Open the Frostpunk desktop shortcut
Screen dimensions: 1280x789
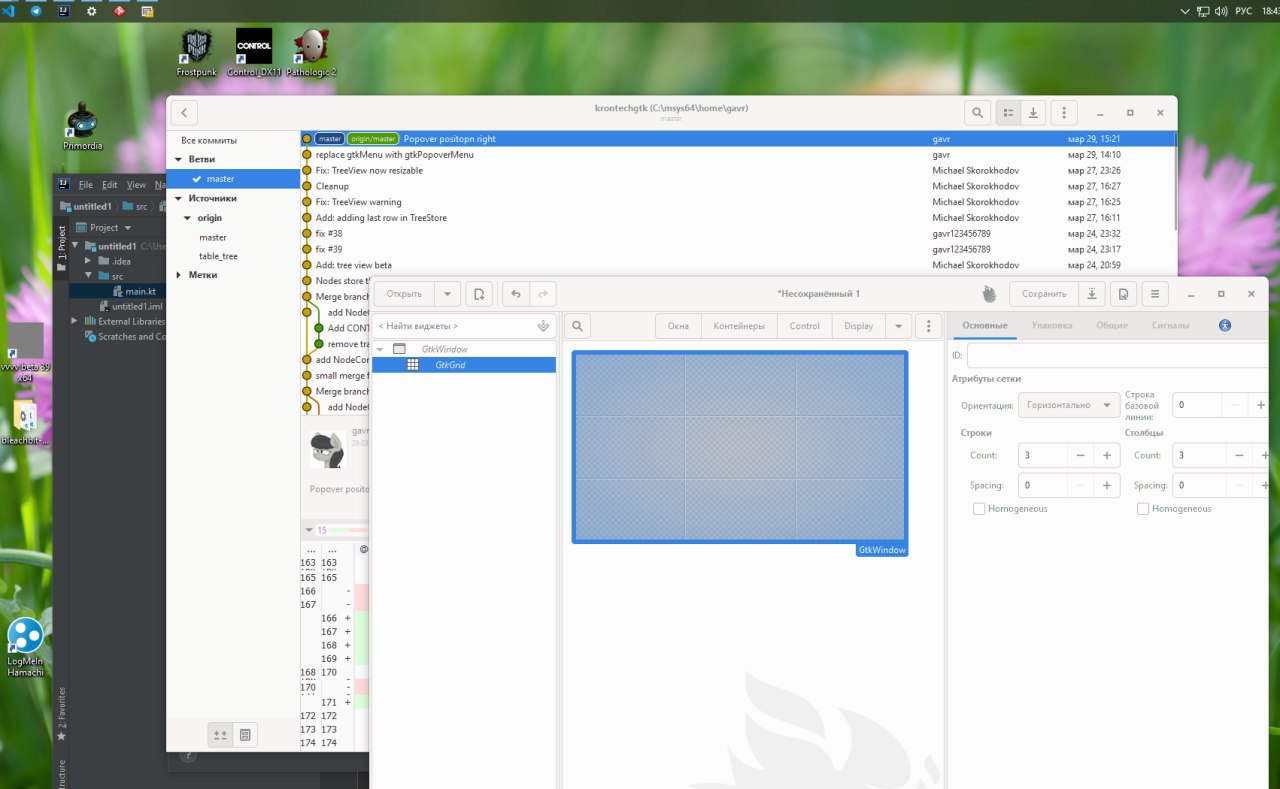[196, 52]
